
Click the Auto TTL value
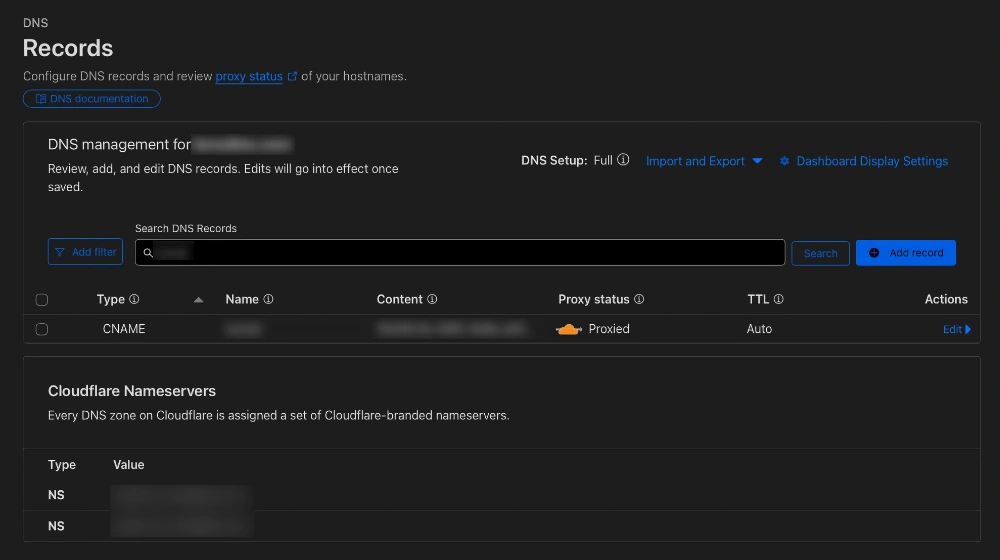point(759,328)
